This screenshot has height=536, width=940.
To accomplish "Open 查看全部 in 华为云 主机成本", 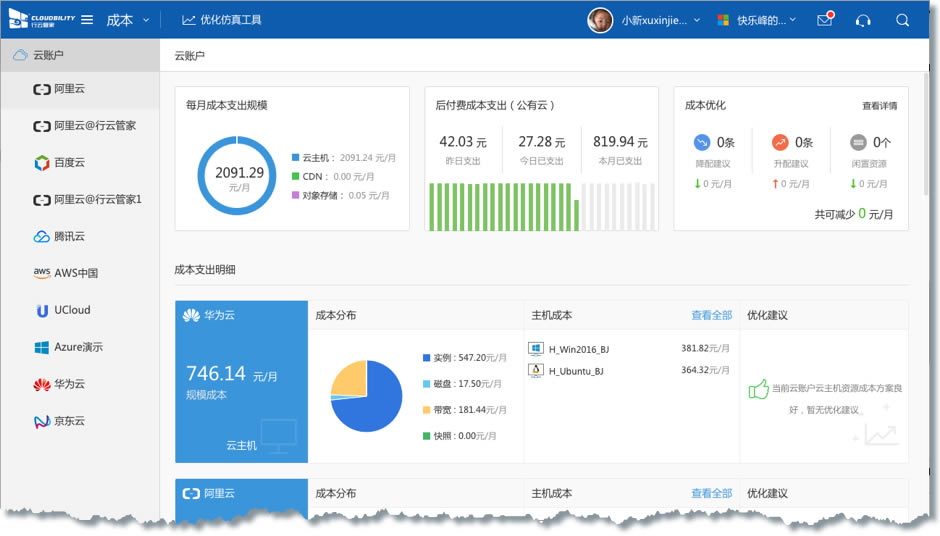I will [x=712, y=315].
